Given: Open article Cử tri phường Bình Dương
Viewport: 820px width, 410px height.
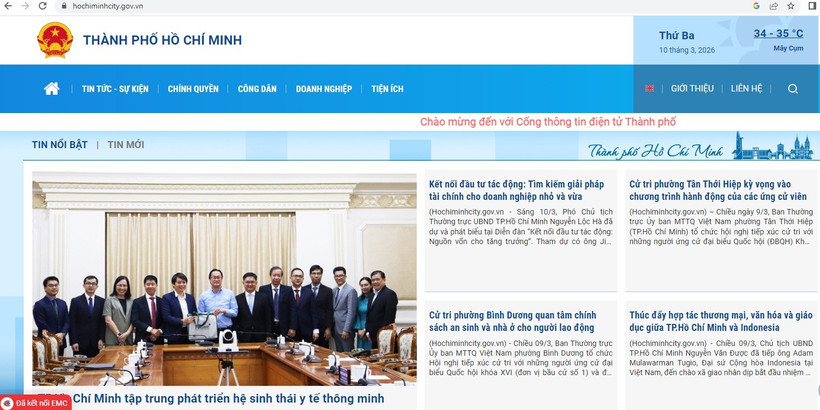Looking at the screenshot, I should (x=512, y=321).
